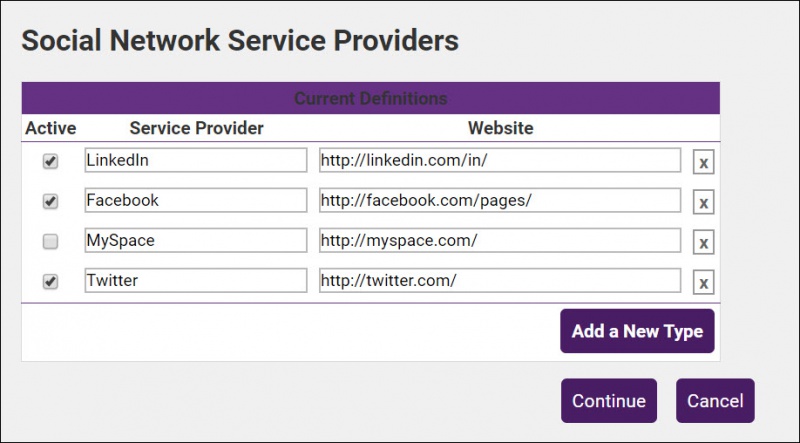Disable the Twitter active checkbox
The image size is (800, 443).
point(51,282)
